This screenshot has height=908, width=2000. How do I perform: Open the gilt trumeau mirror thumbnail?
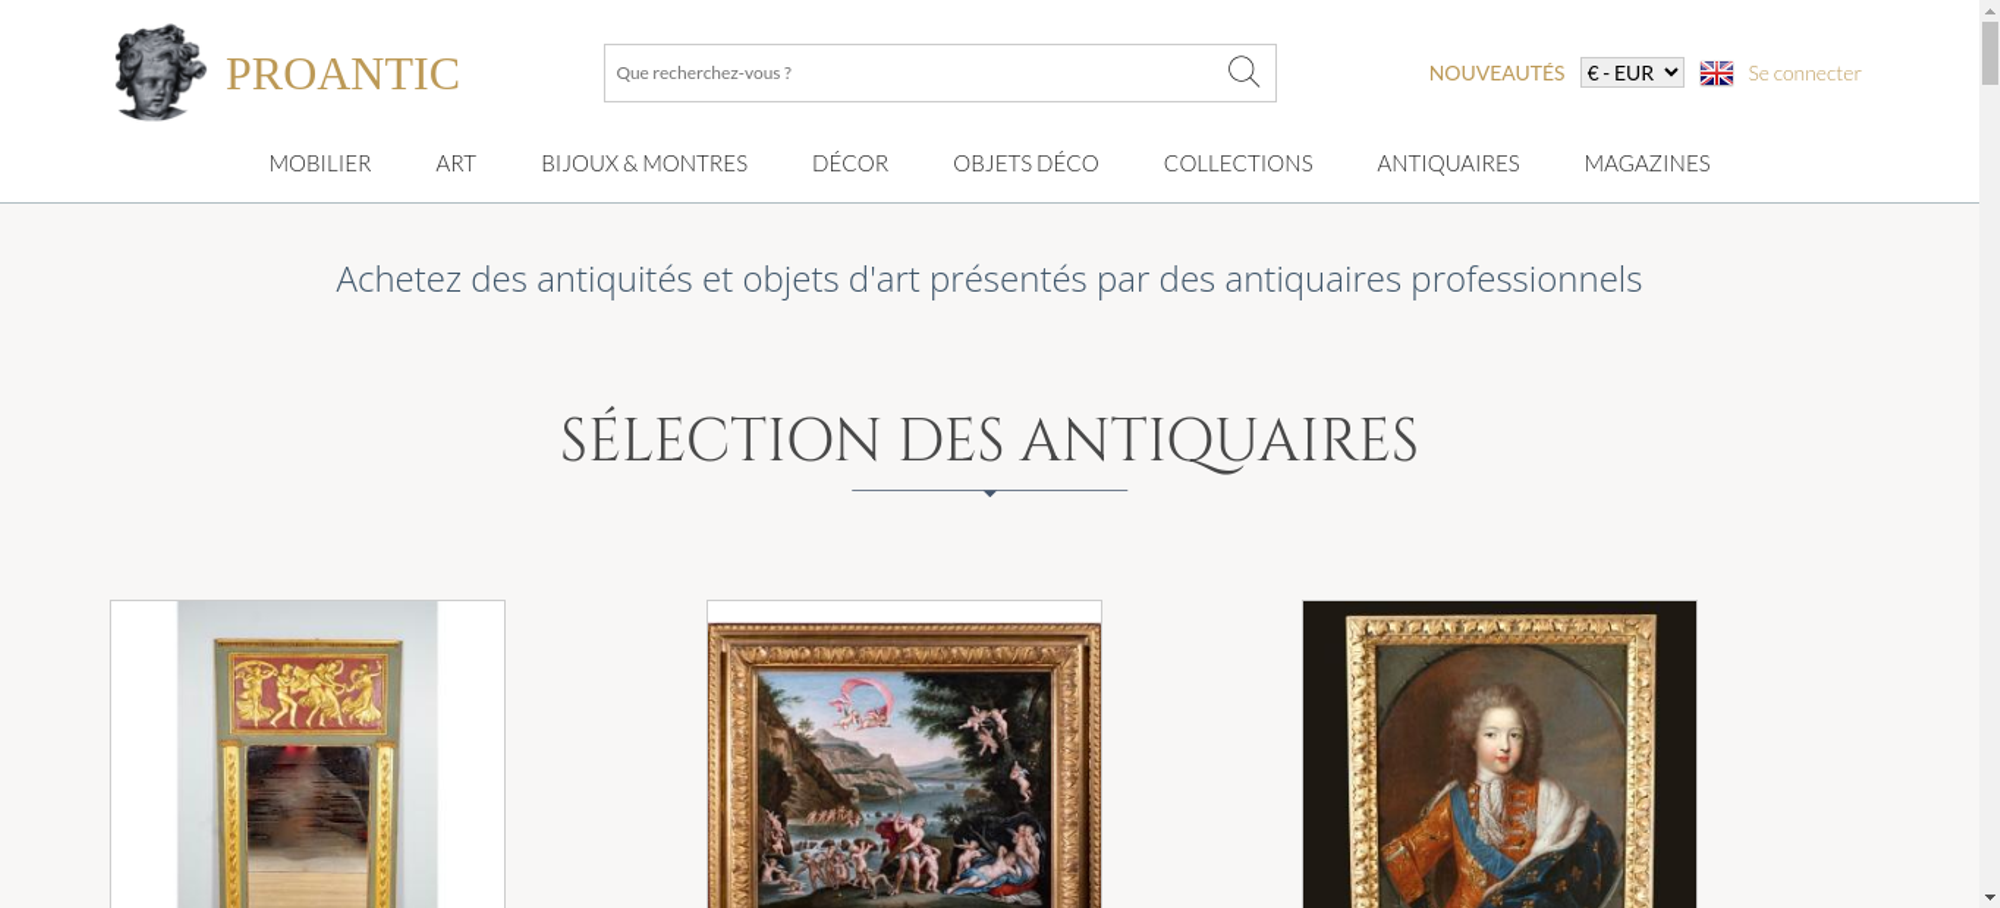[x=307, y=754]
